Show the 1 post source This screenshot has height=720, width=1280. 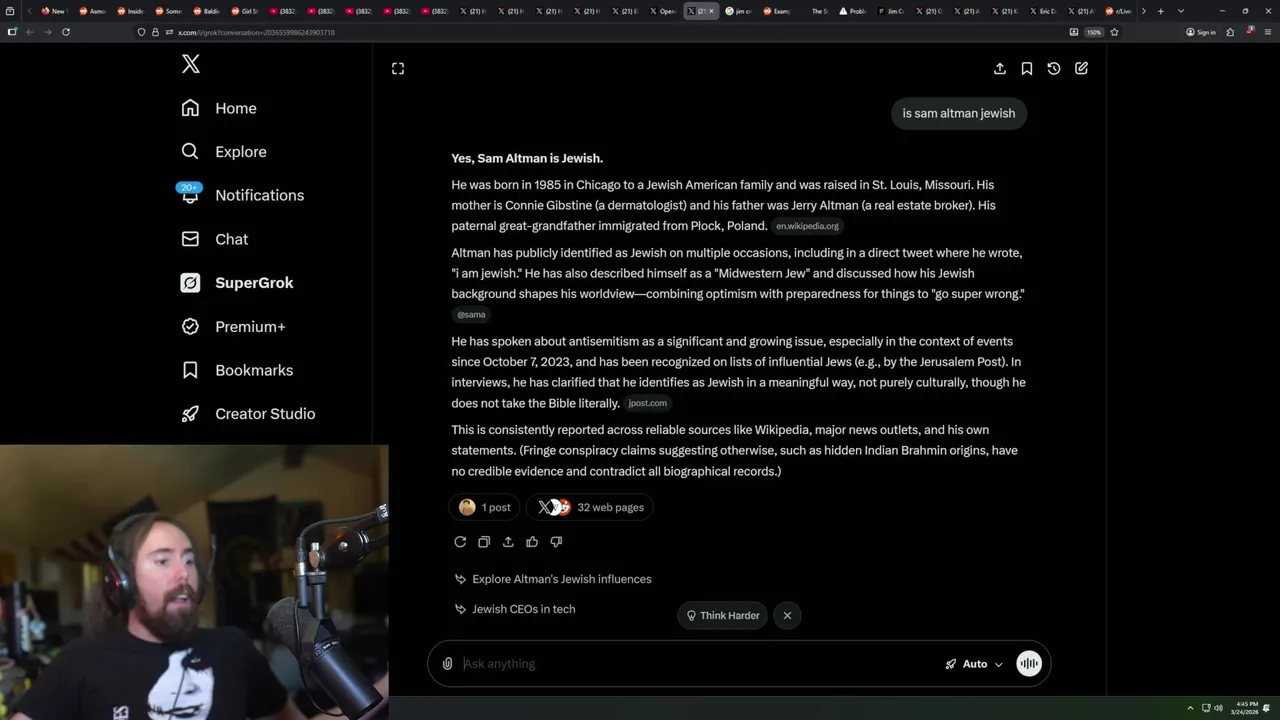coord(485,507)
